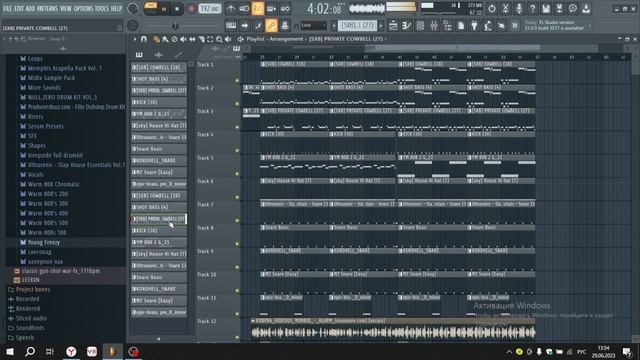Mute Track 3 with its green dot
Screen dimensions: 640x360
237,127
